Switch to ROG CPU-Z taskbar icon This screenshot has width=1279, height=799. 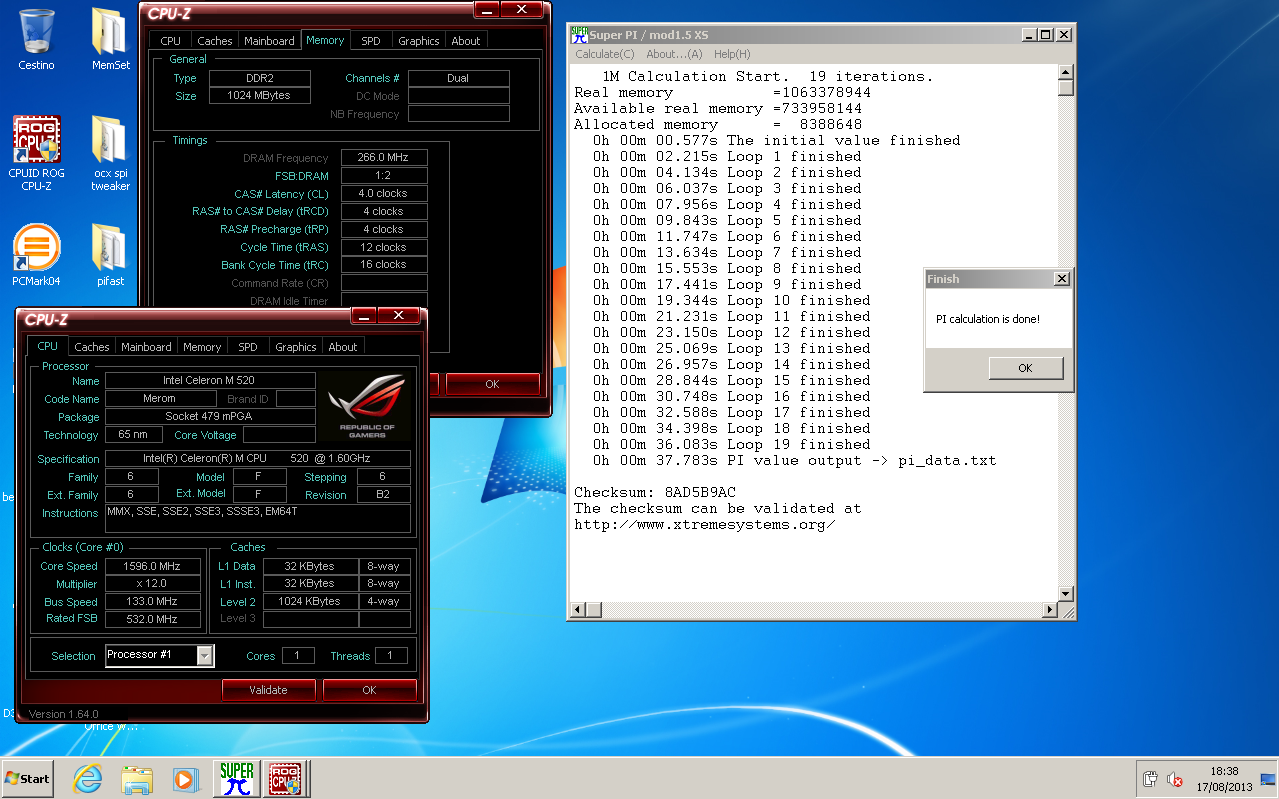pyautogui.click(x=285, y=779)
